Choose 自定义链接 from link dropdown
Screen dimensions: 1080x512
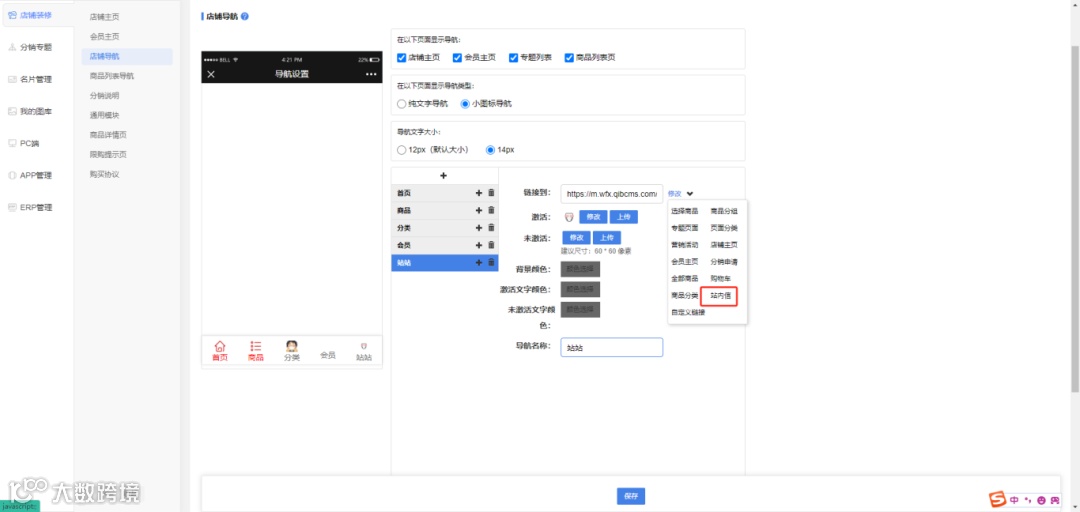pyautogui.click(x=688, y=312)
